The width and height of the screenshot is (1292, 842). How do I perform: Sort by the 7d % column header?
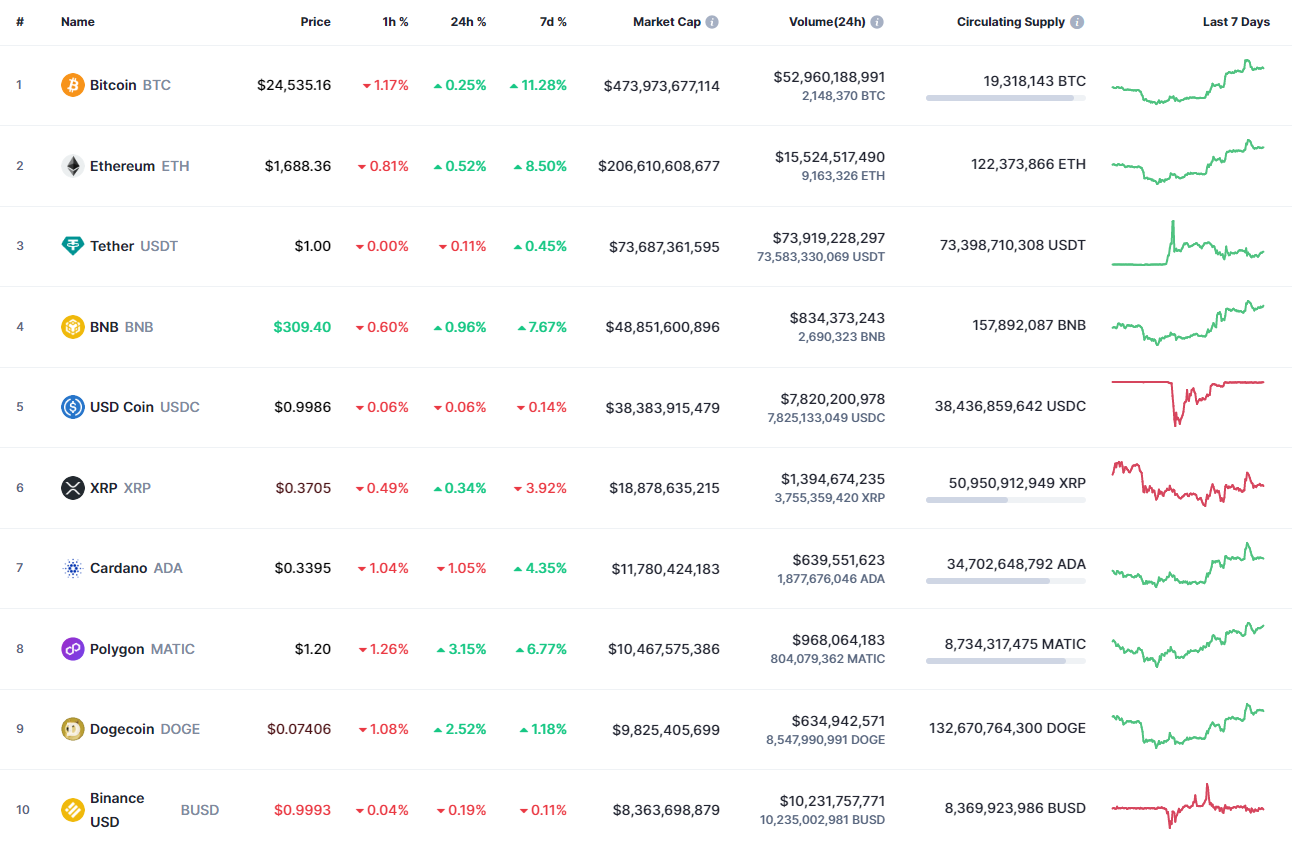[553, 21]
